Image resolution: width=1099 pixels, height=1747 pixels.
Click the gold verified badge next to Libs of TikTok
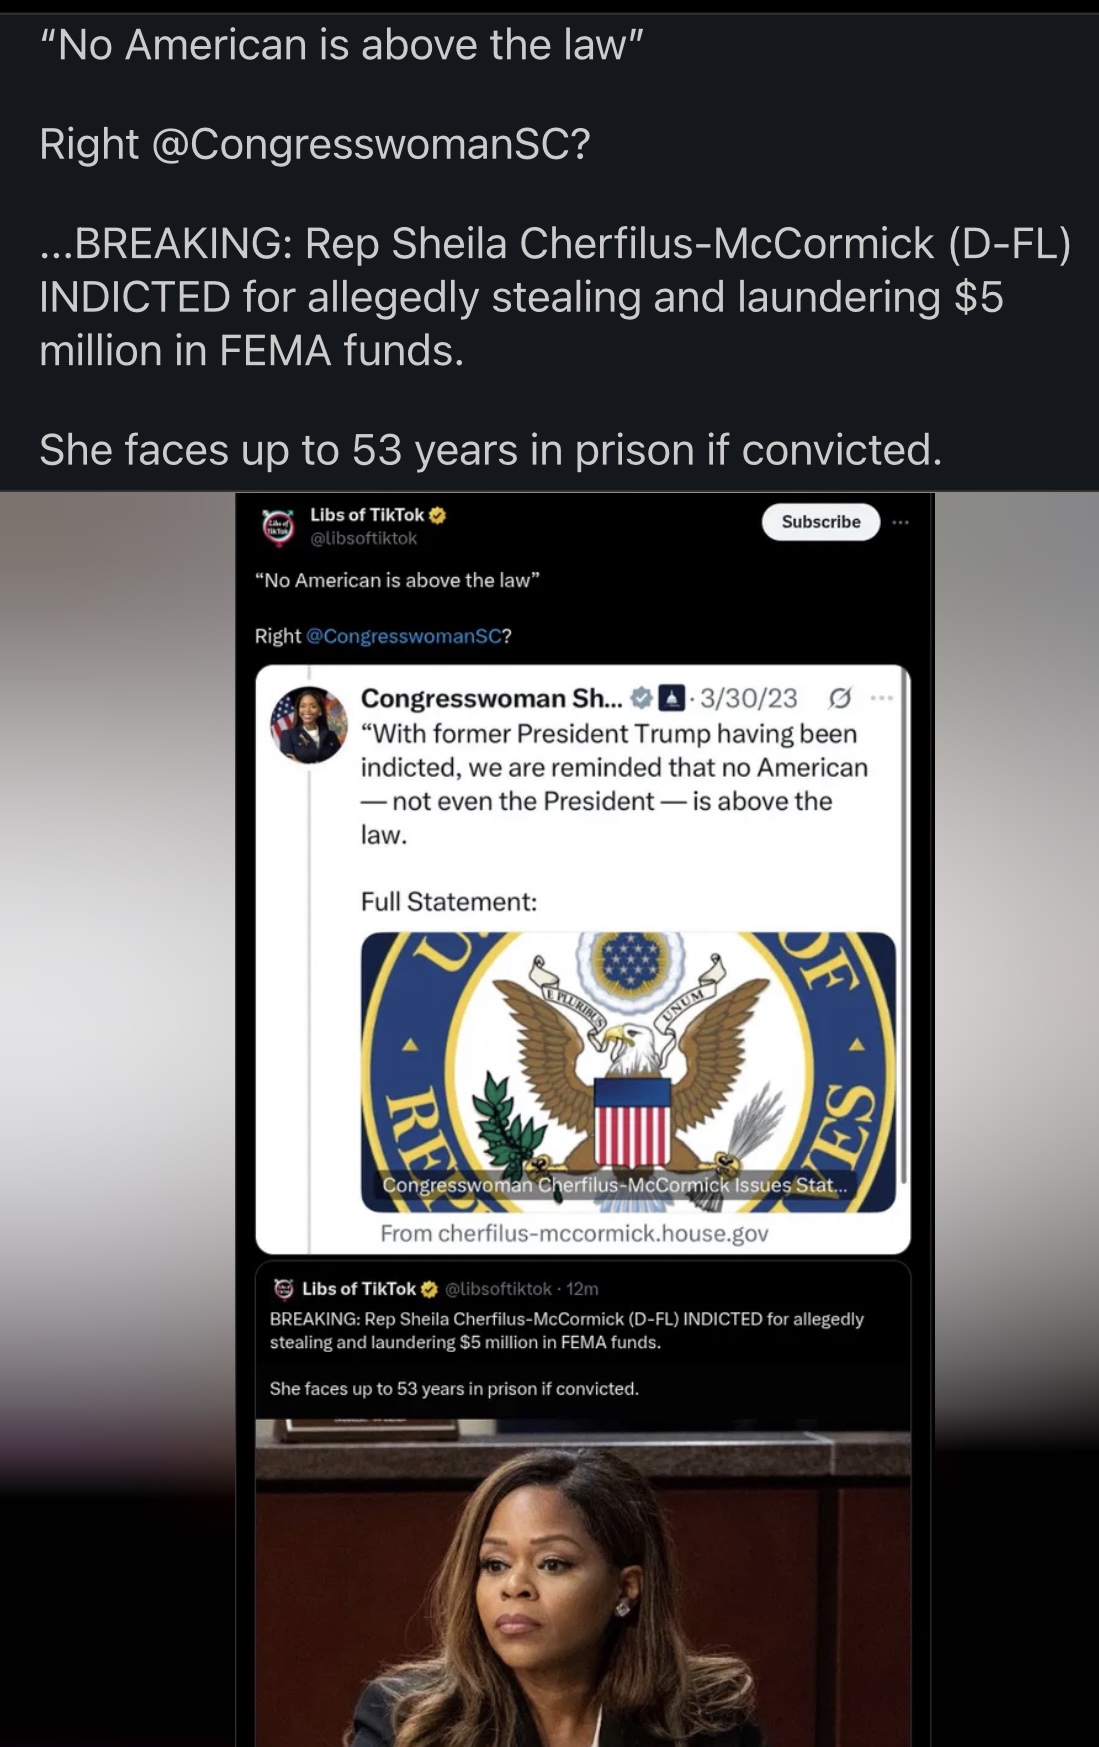click(435, 516)
